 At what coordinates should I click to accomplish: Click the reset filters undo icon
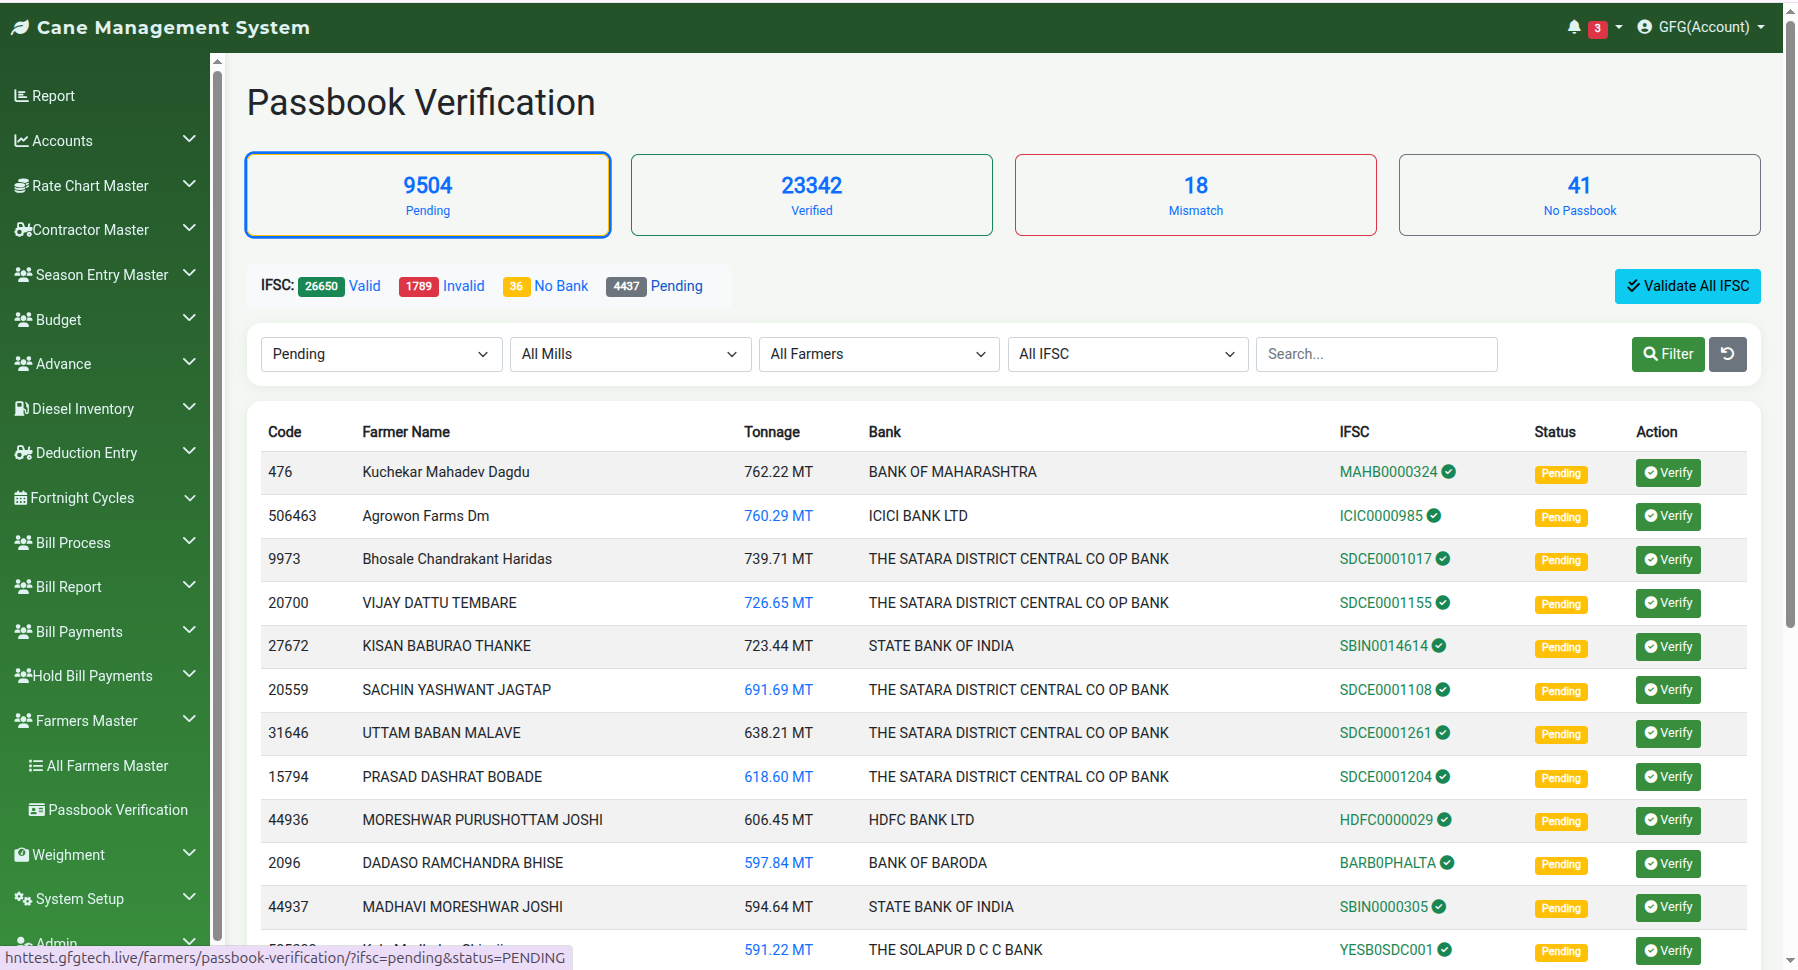point(1728,354)
